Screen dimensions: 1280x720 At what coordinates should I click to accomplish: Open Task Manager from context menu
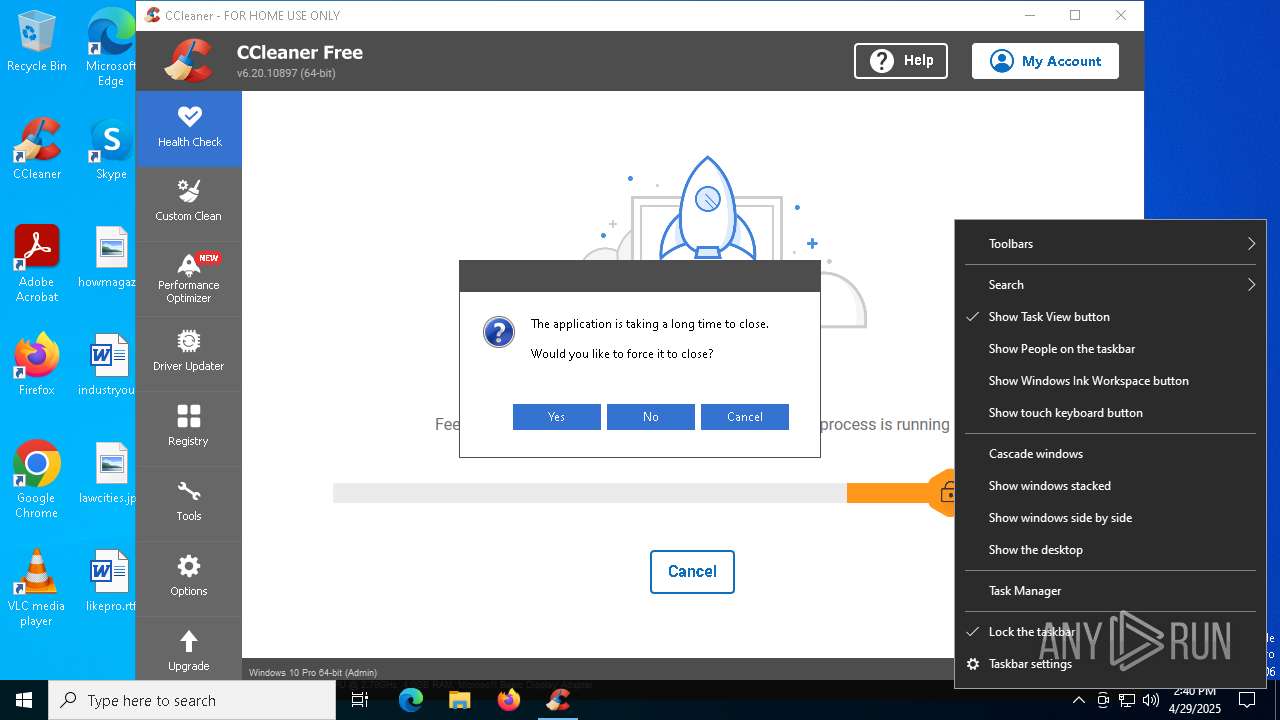click(x=1110, y=591)
